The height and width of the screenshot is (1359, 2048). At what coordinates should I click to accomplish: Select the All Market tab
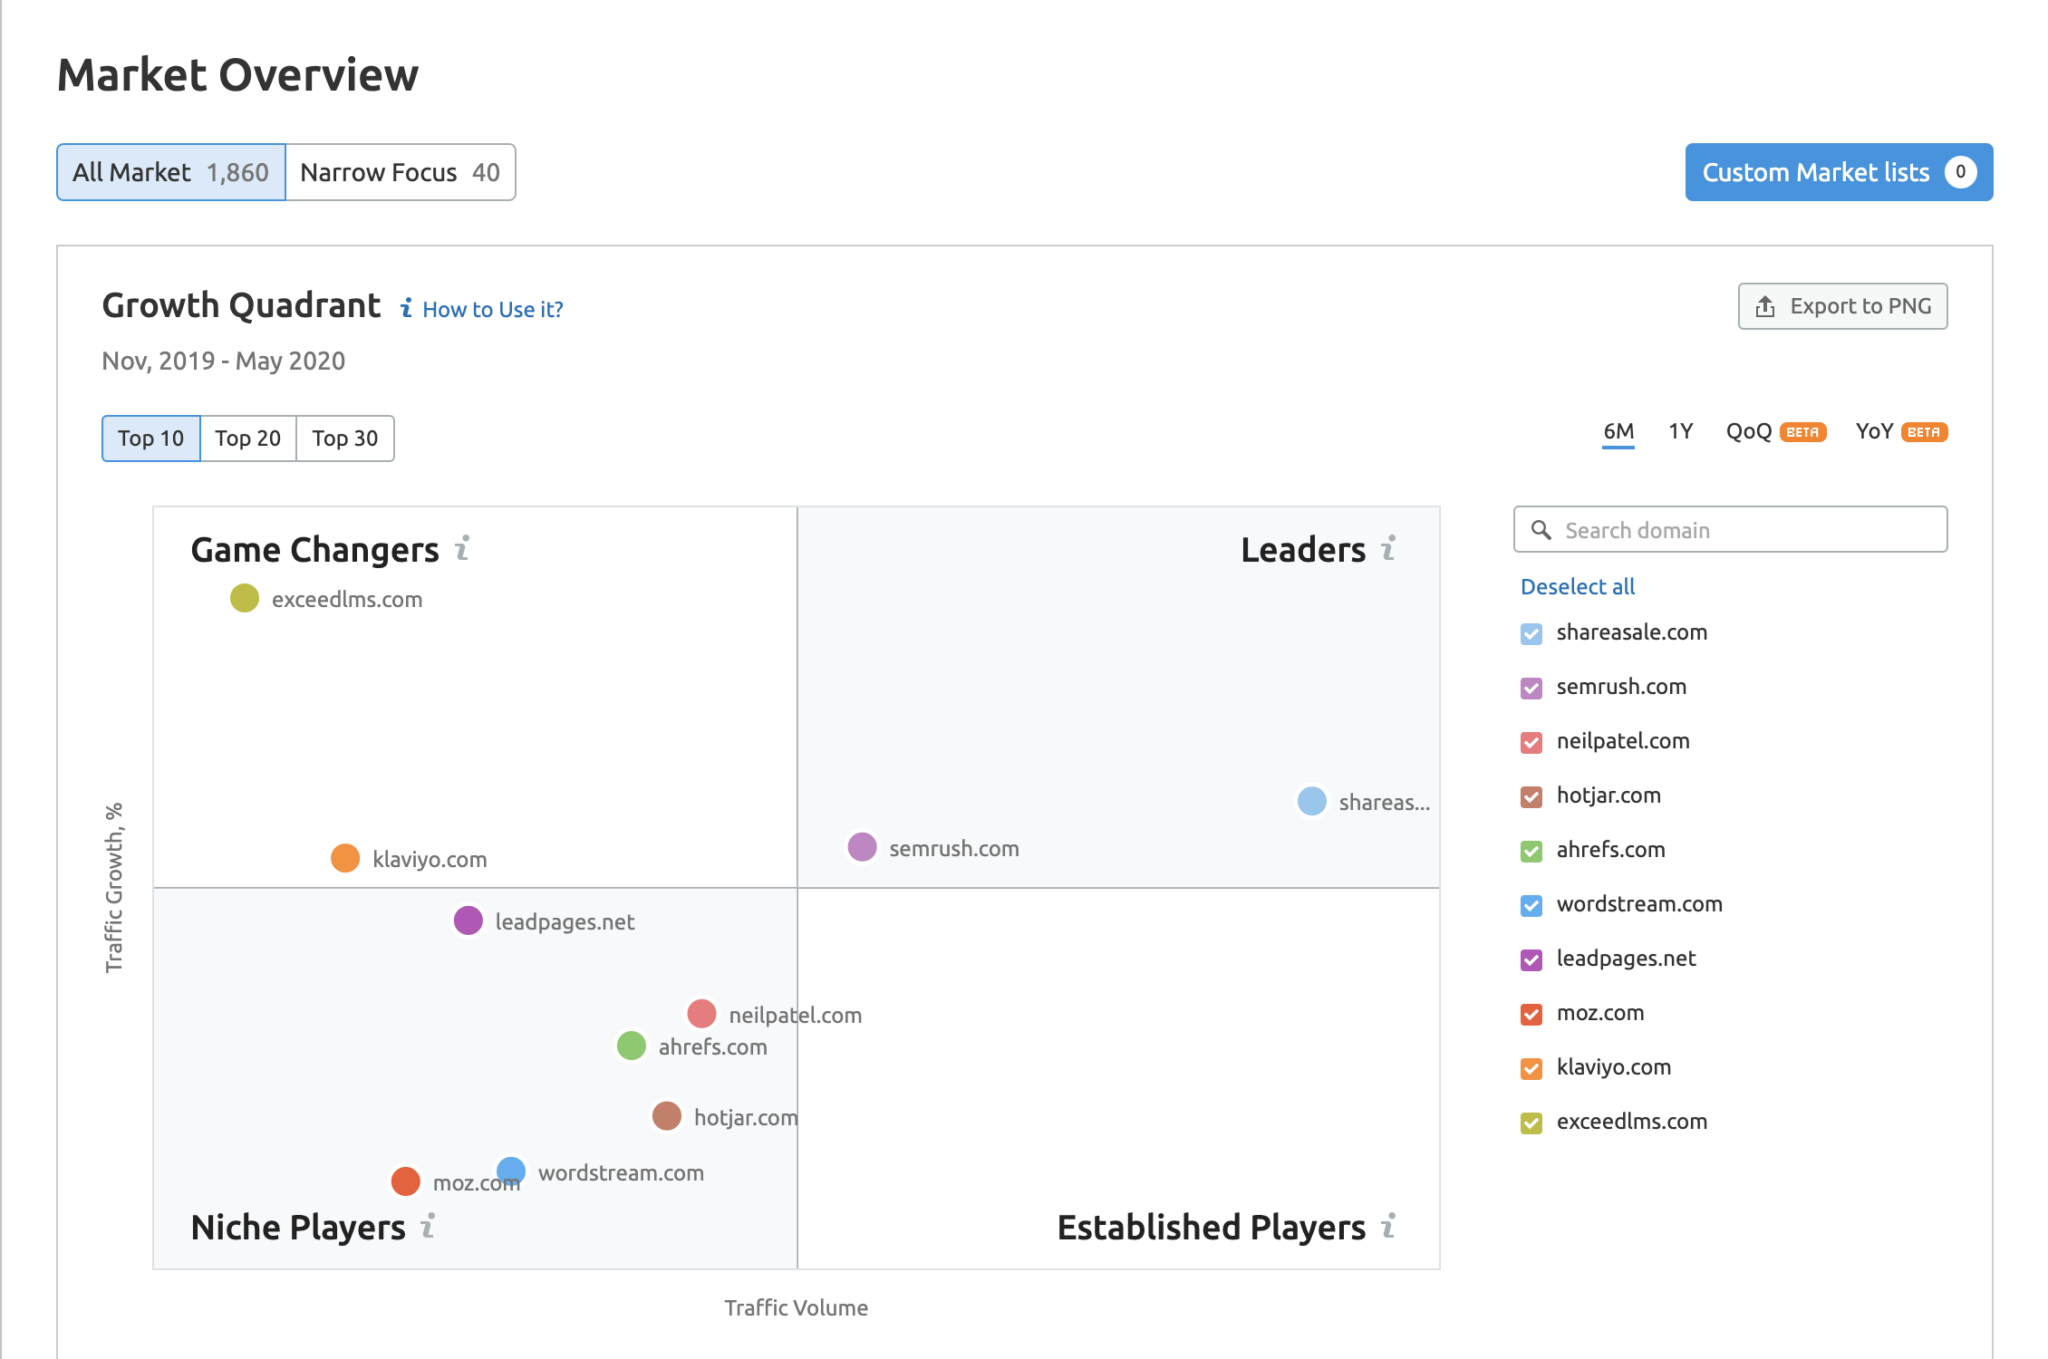pos(171,172)
